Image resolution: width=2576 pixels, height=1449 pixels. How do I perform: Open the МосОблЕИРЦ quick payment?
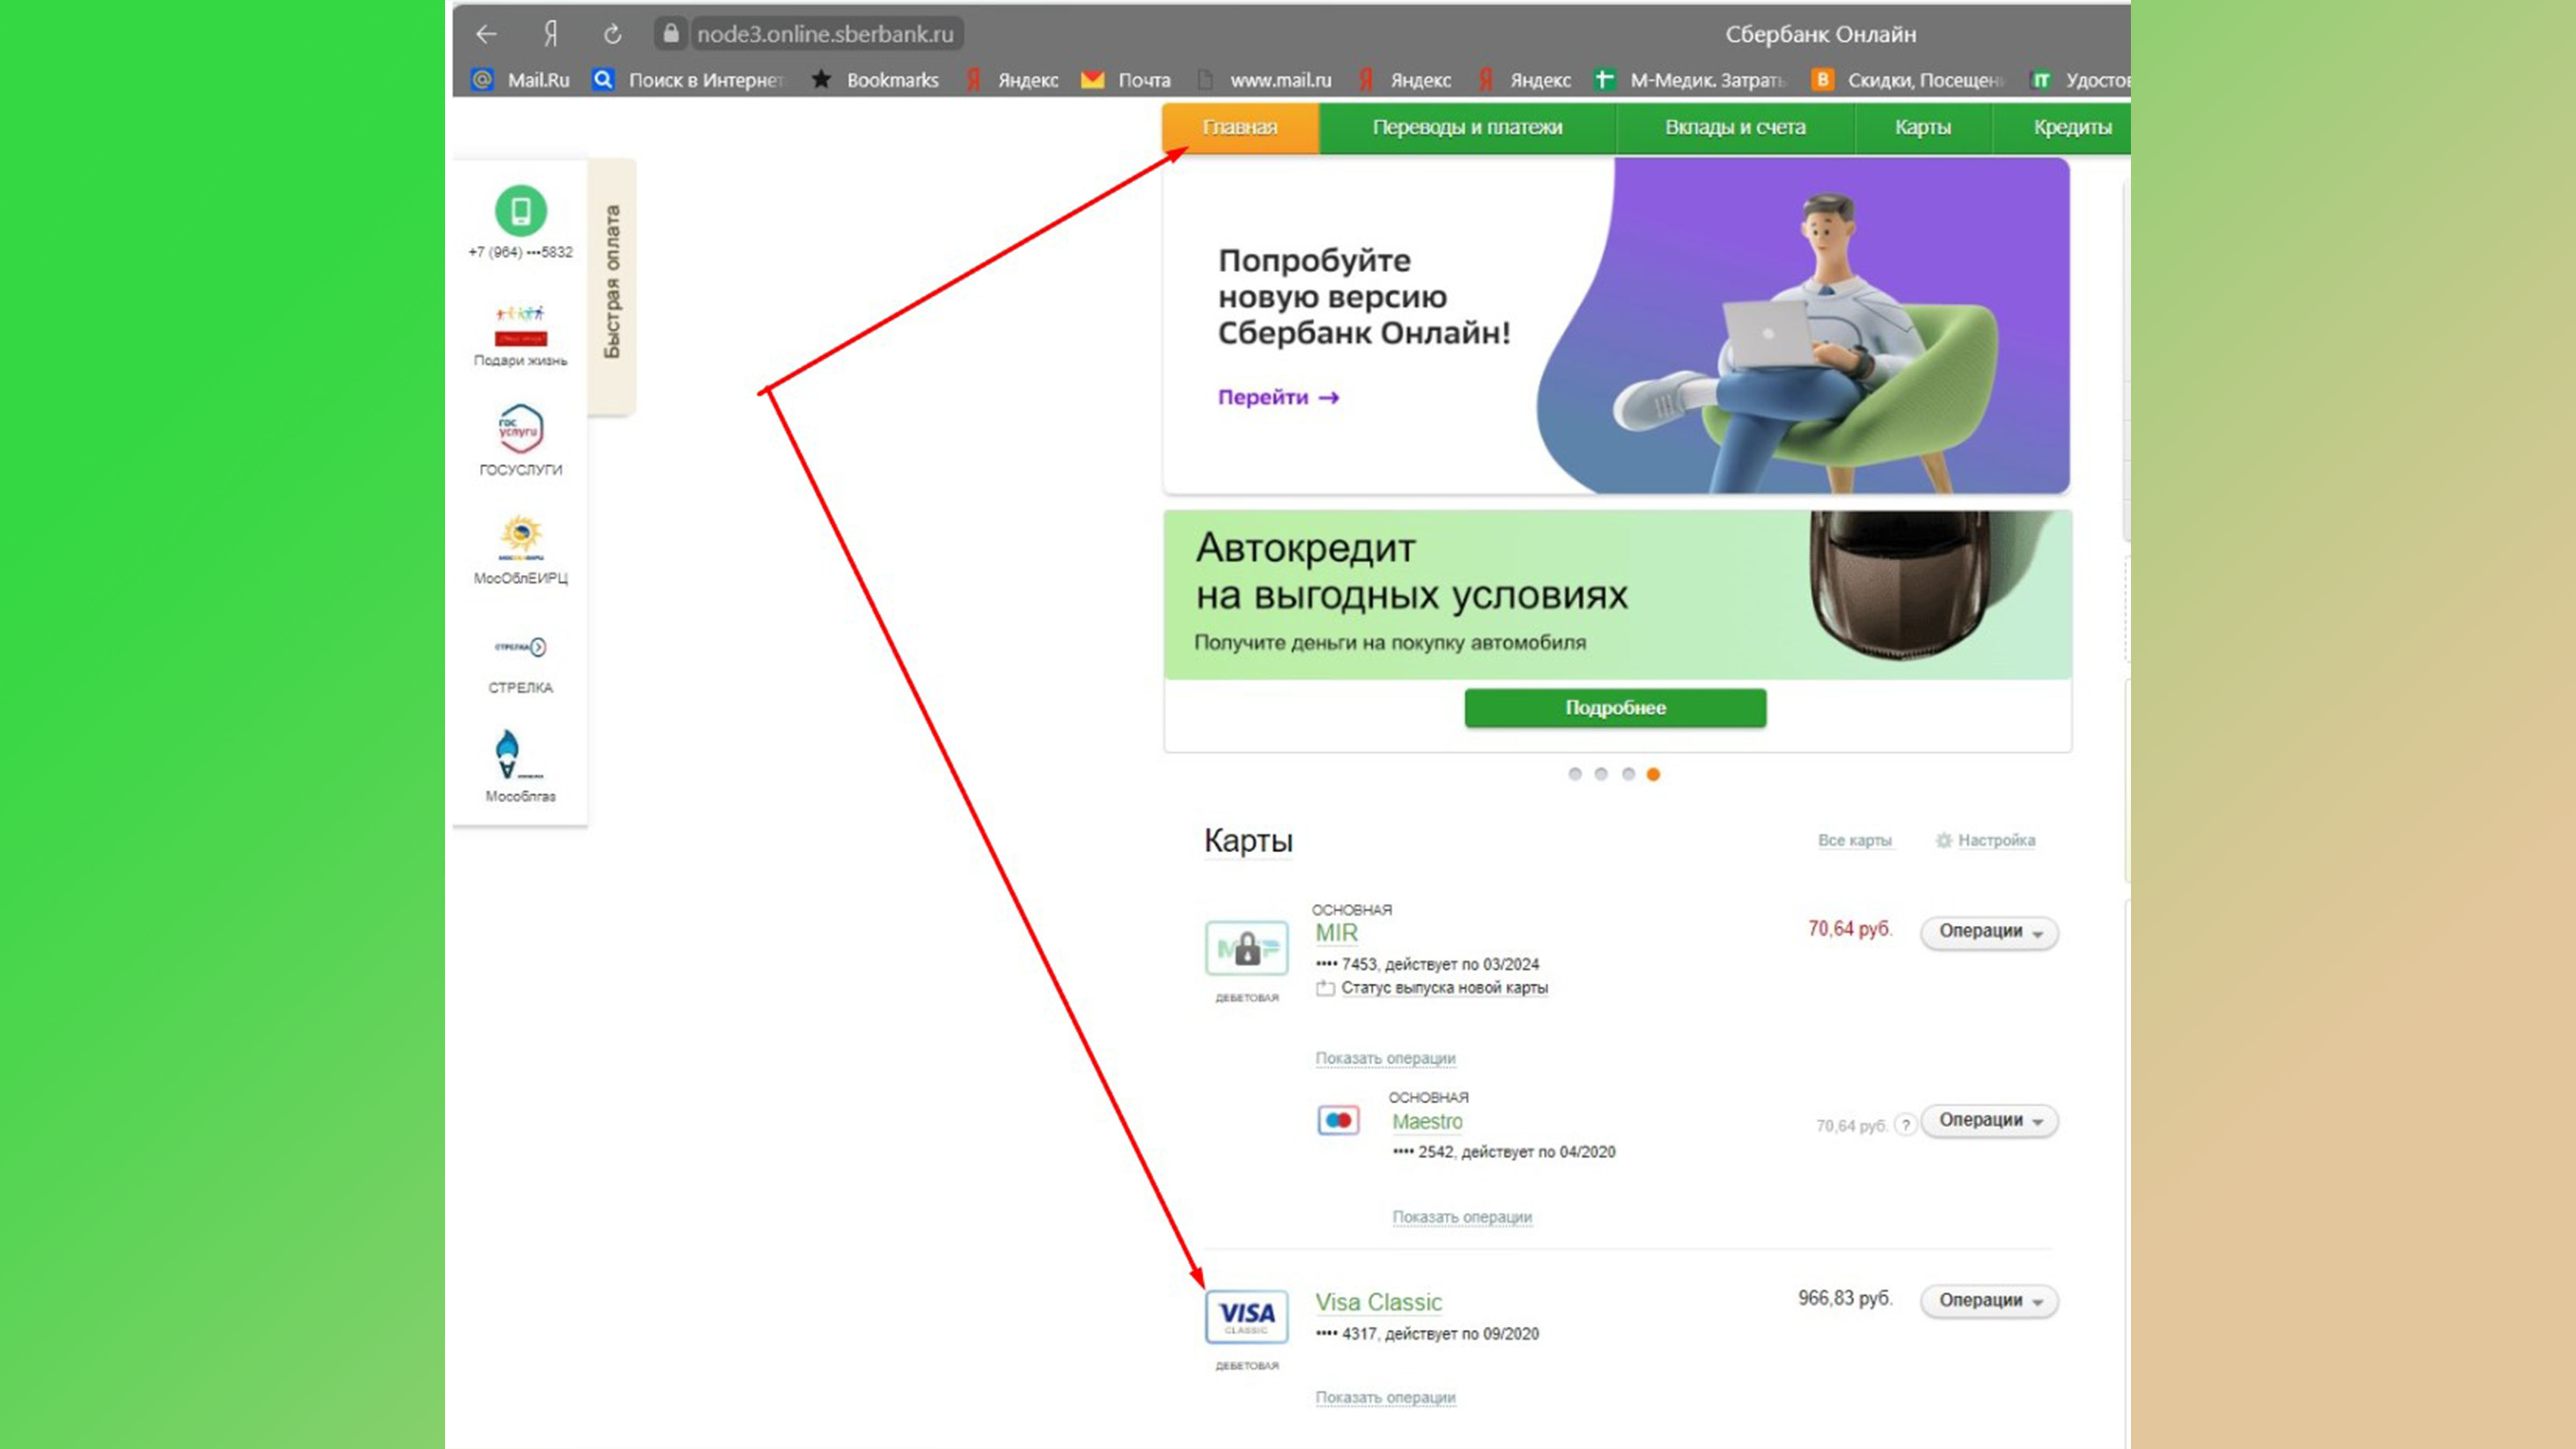(x=520, y=550)
